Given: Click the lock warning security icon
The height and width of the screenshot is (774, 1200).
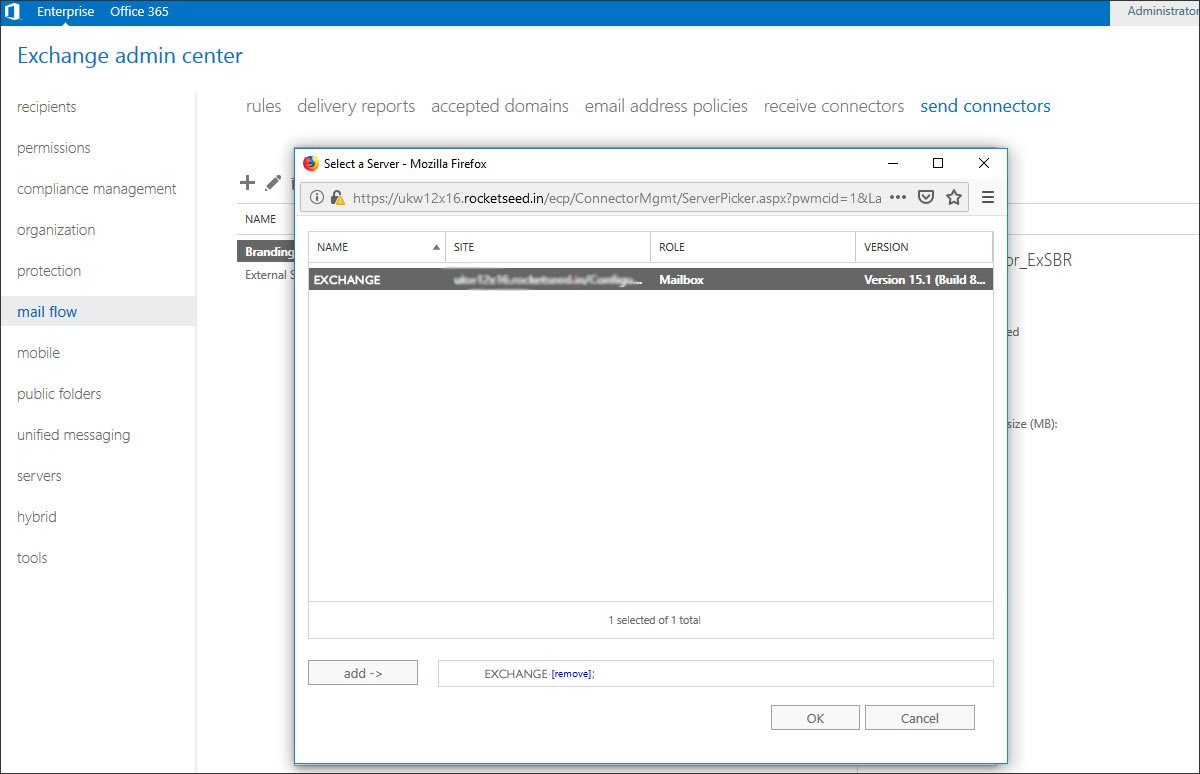Looking at the screenshot, I should (337, 198).
